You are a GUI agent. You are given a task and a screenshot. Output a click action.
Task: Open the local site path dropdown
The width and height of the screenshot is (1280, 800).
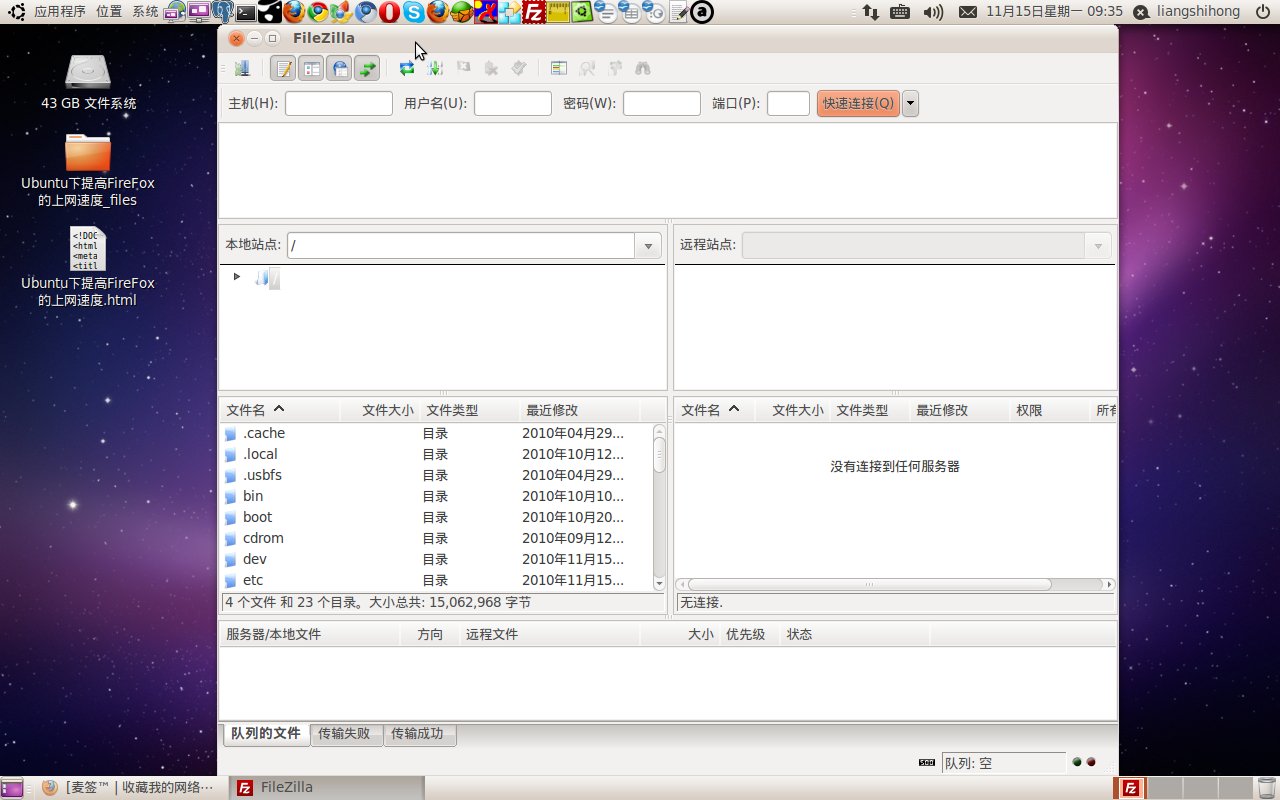pyautogui.click(x=648, y=245)
